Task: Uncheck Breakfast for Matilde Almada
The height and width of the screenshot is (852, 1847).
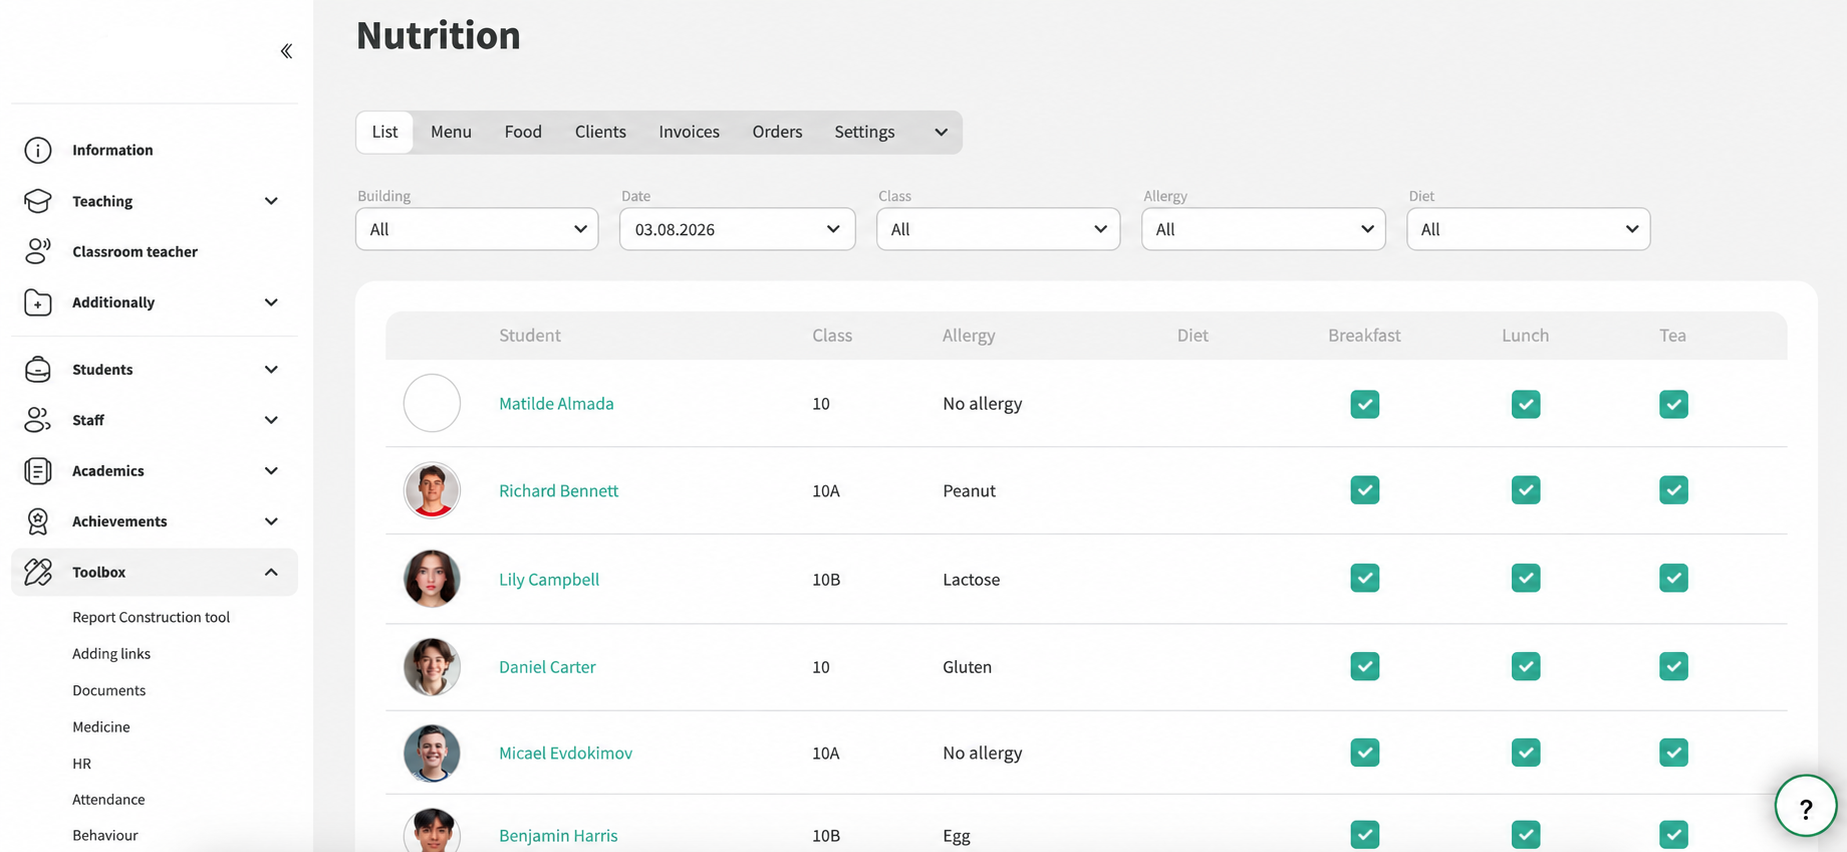Action: tap(1364, 404)
